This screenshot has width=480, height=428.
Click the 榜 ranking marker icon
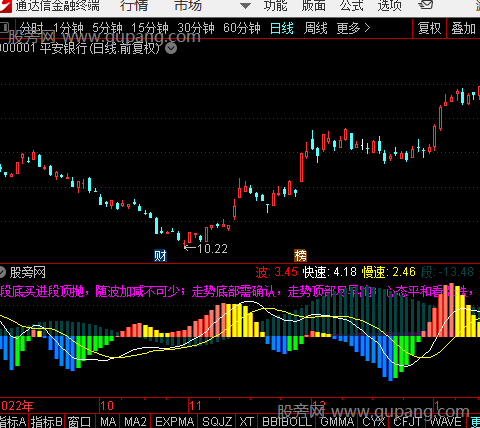click(300, 256)
